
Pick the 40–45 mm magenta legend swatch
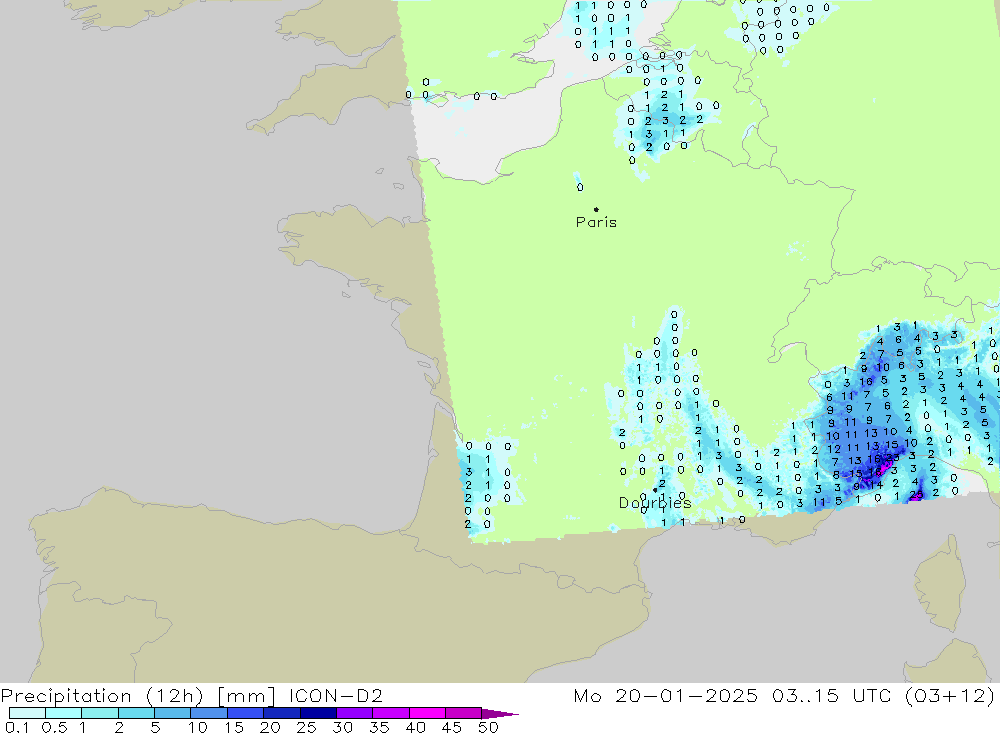[x=427, y=713]
